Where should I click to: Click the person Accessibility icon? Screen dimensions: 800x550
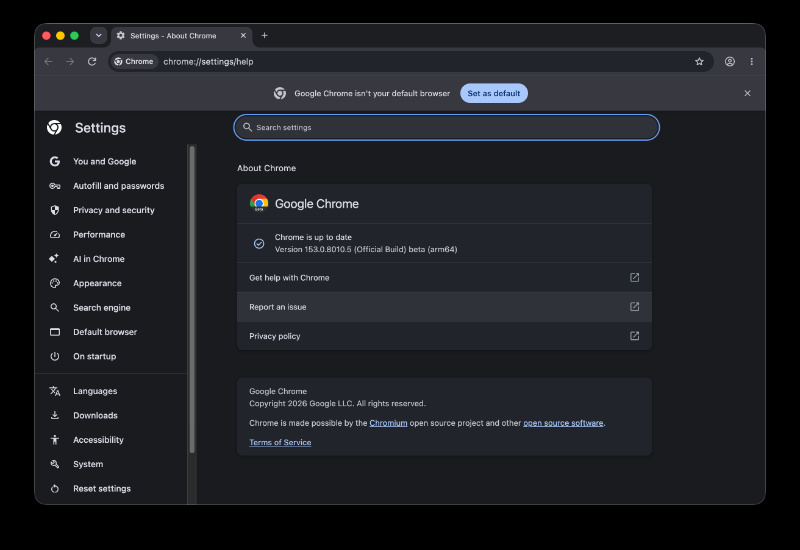coord(55,440)
